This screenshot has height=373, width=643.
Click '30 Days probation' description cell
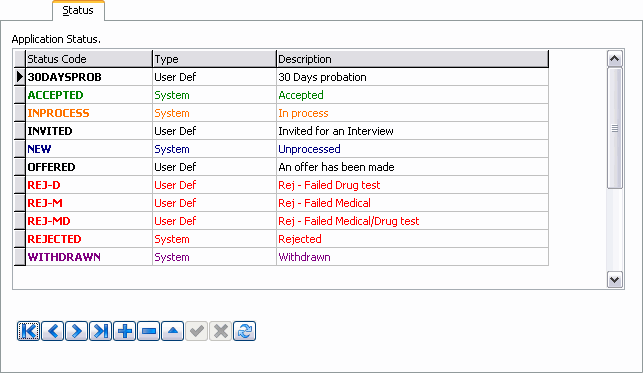click(413, 77)
